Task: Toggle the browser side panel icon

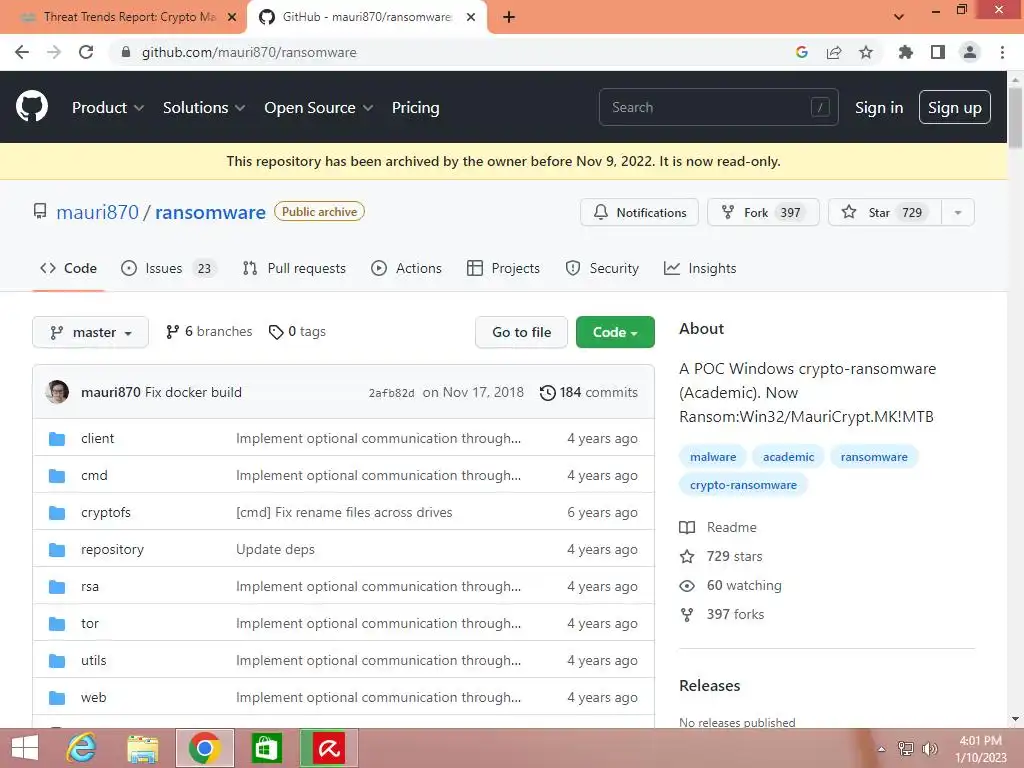Action: click(x=938, y=52)
